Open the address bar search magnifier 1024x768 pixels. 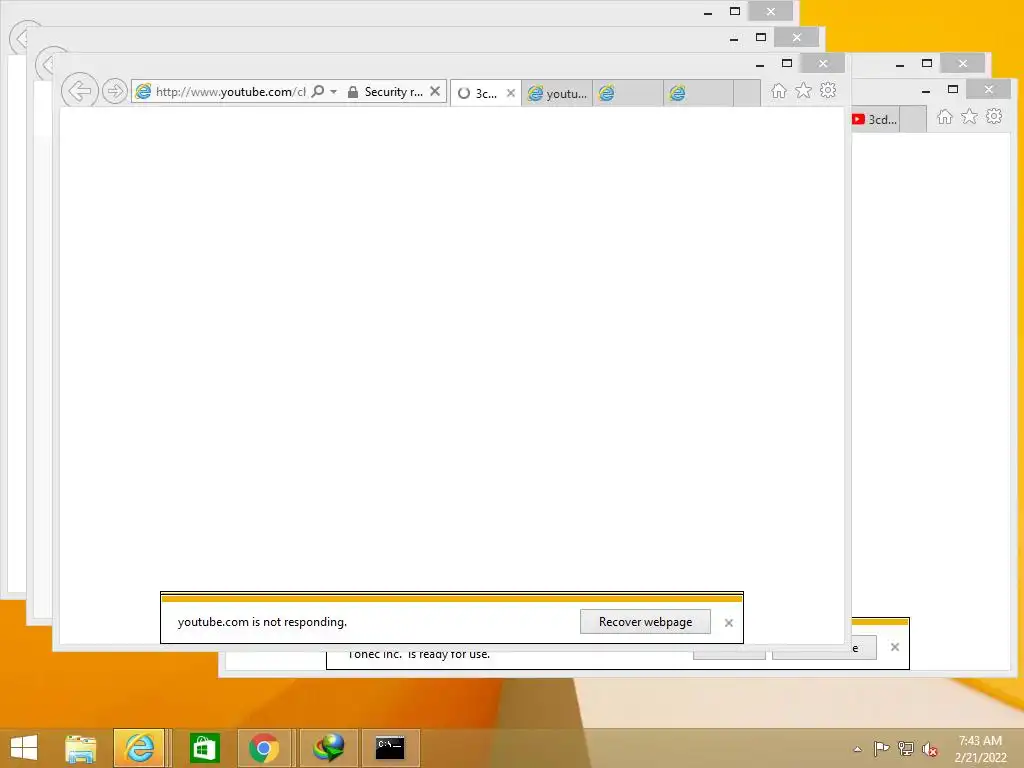click(318, 91)
